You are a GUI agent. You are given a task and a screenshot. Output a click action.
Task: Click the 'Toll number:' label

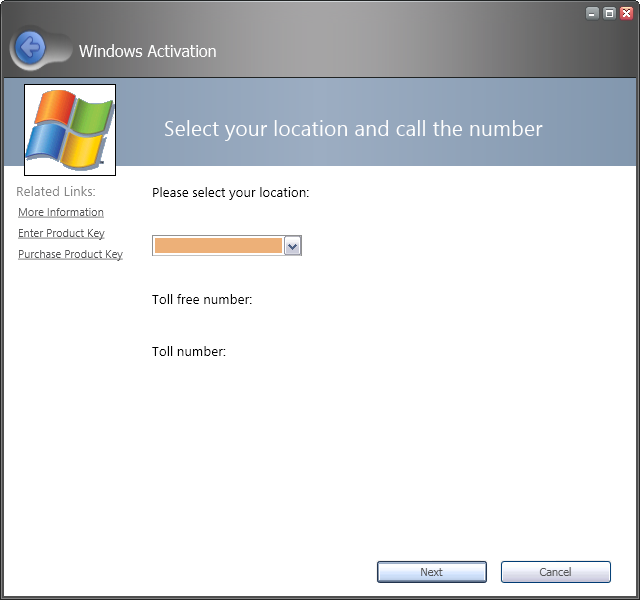189,351
